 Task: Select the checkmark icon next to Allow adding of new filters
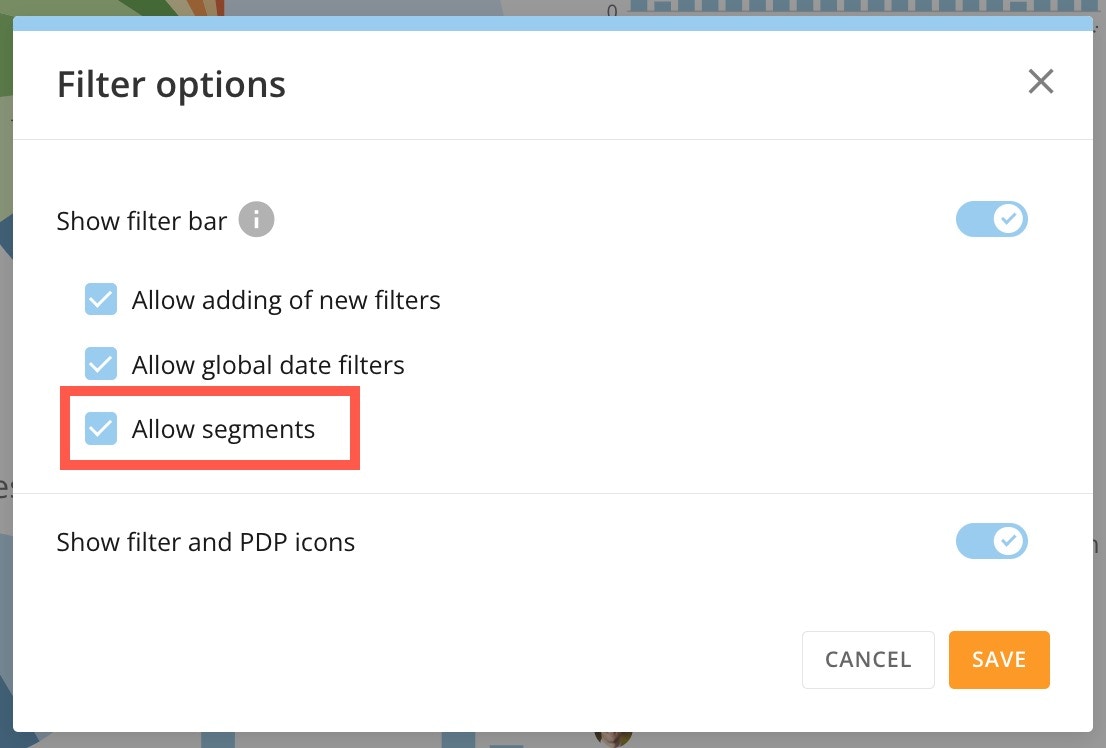pos(101,298)
